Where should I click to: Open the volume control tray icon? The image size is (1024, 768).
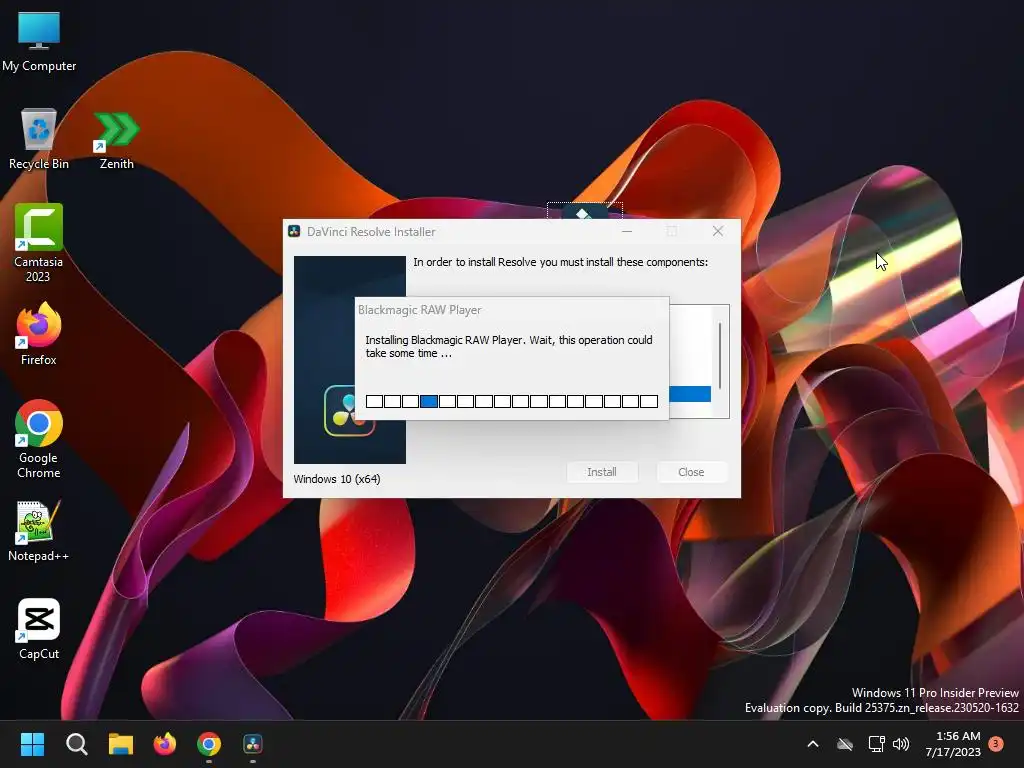click(x=901, y=744)
